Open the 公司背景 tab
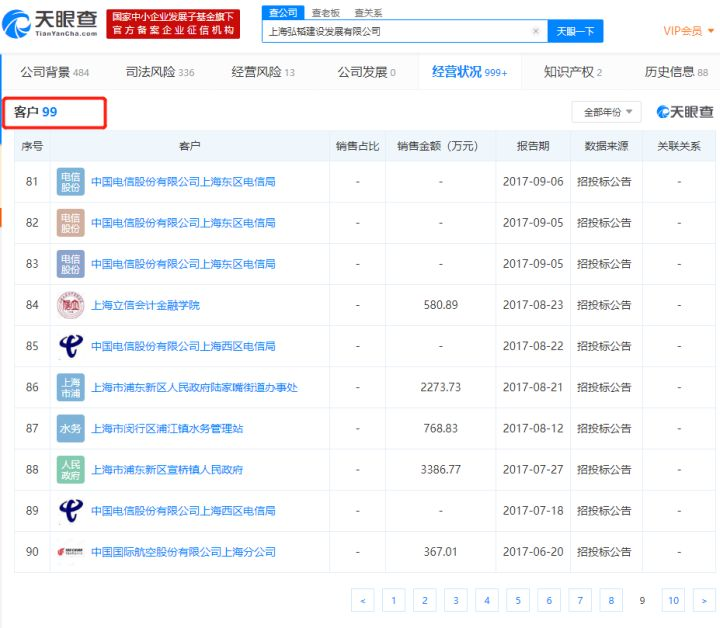720x628 pixels. click(54, 72)
